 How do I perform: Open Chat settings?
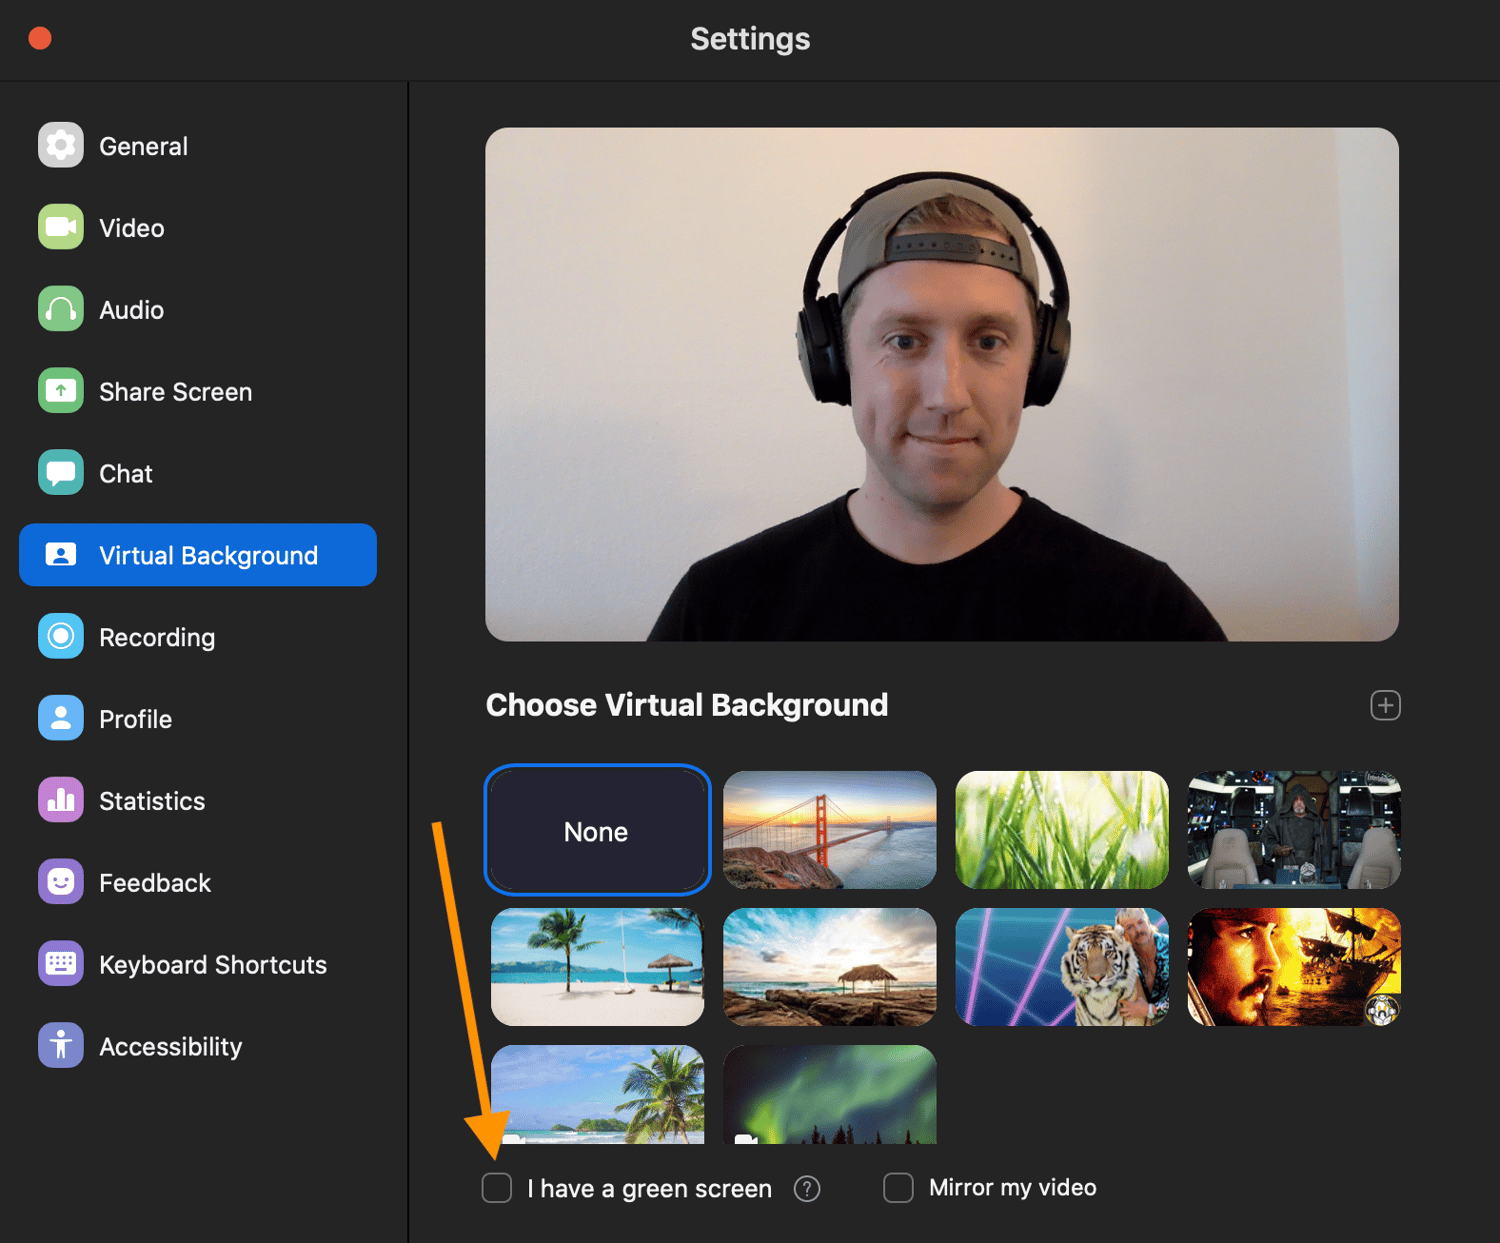tap(125, 472)
